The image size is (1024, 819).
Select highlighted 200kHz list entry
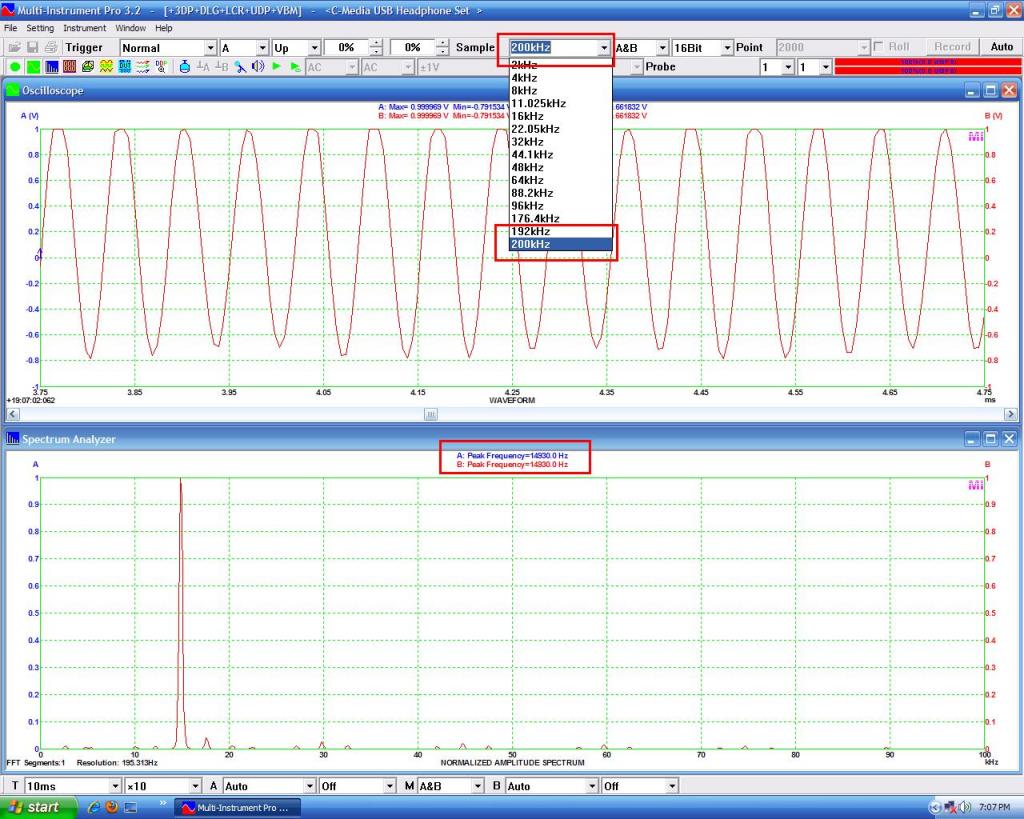coord(560,244)
